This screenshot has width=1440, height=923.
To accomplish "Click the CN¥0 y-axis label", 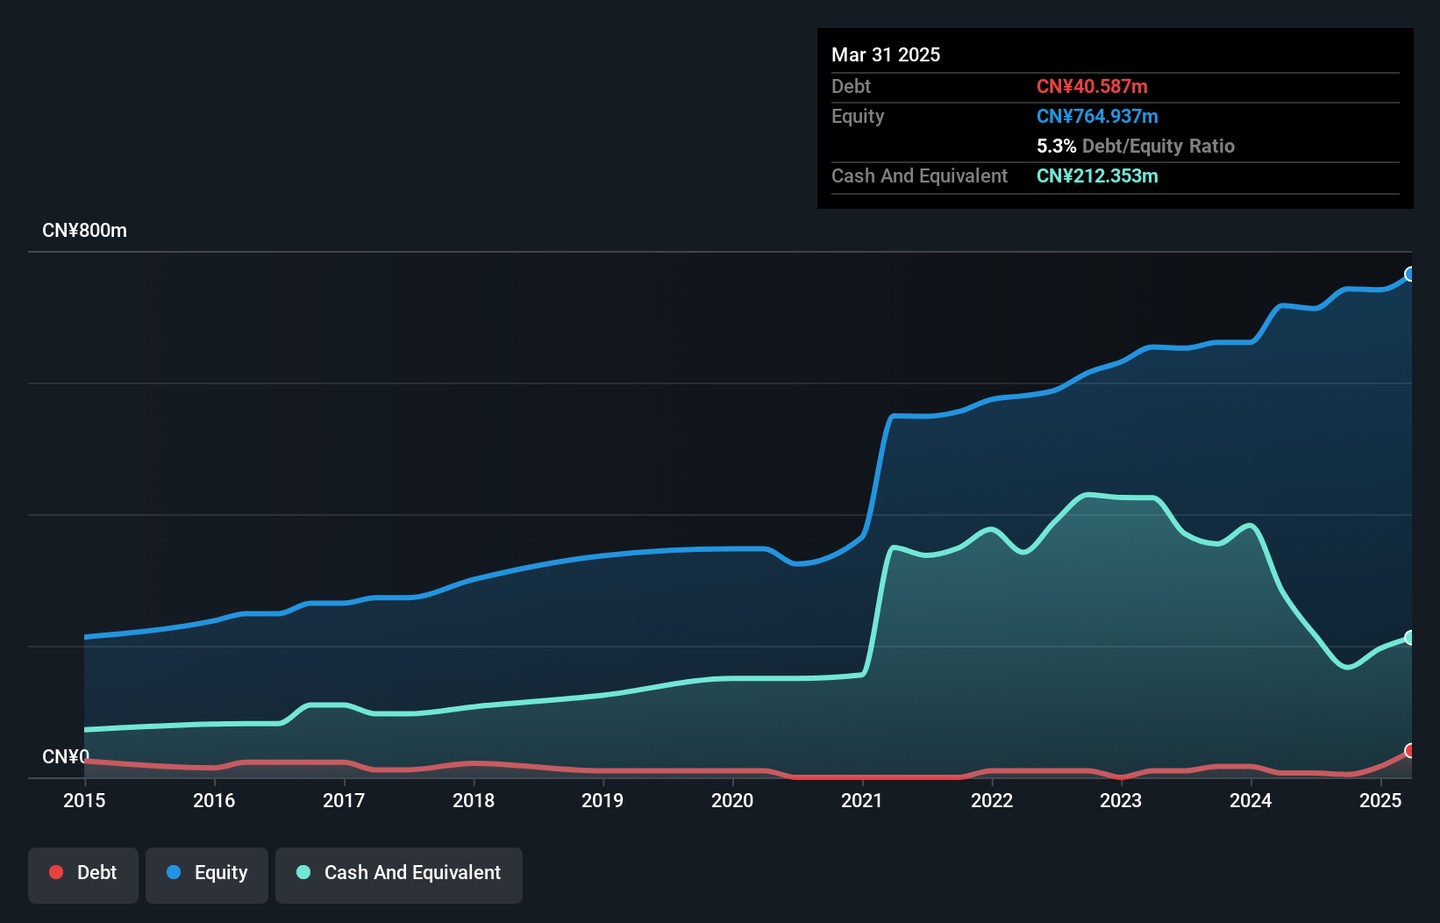I will pos(65,757).
